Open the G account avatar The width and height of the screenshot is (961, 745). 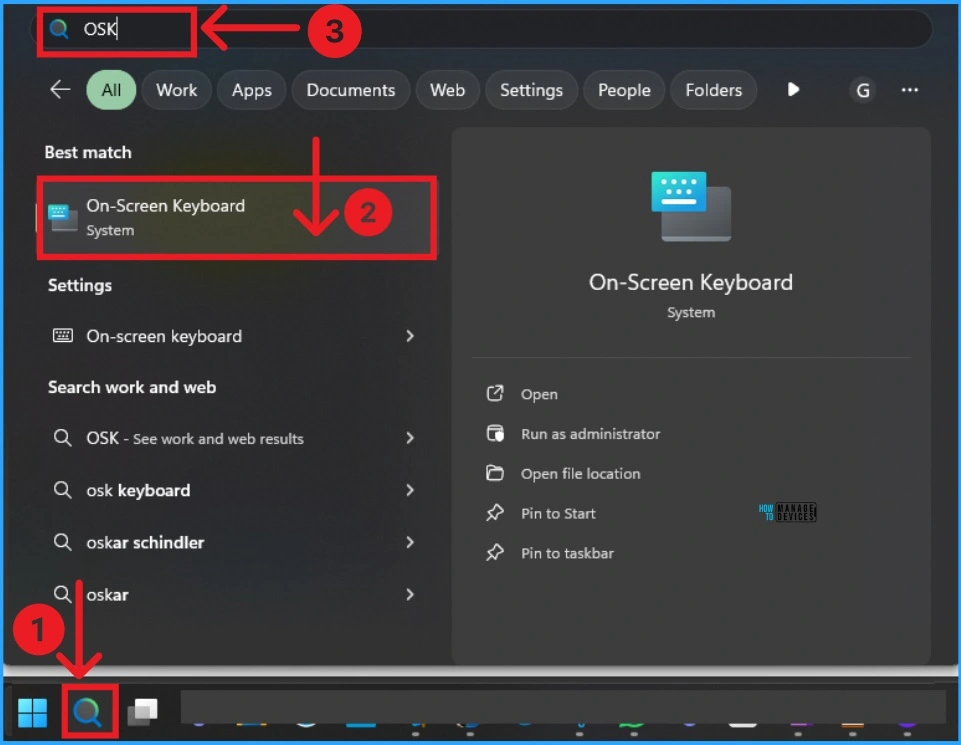click(862, 90)
